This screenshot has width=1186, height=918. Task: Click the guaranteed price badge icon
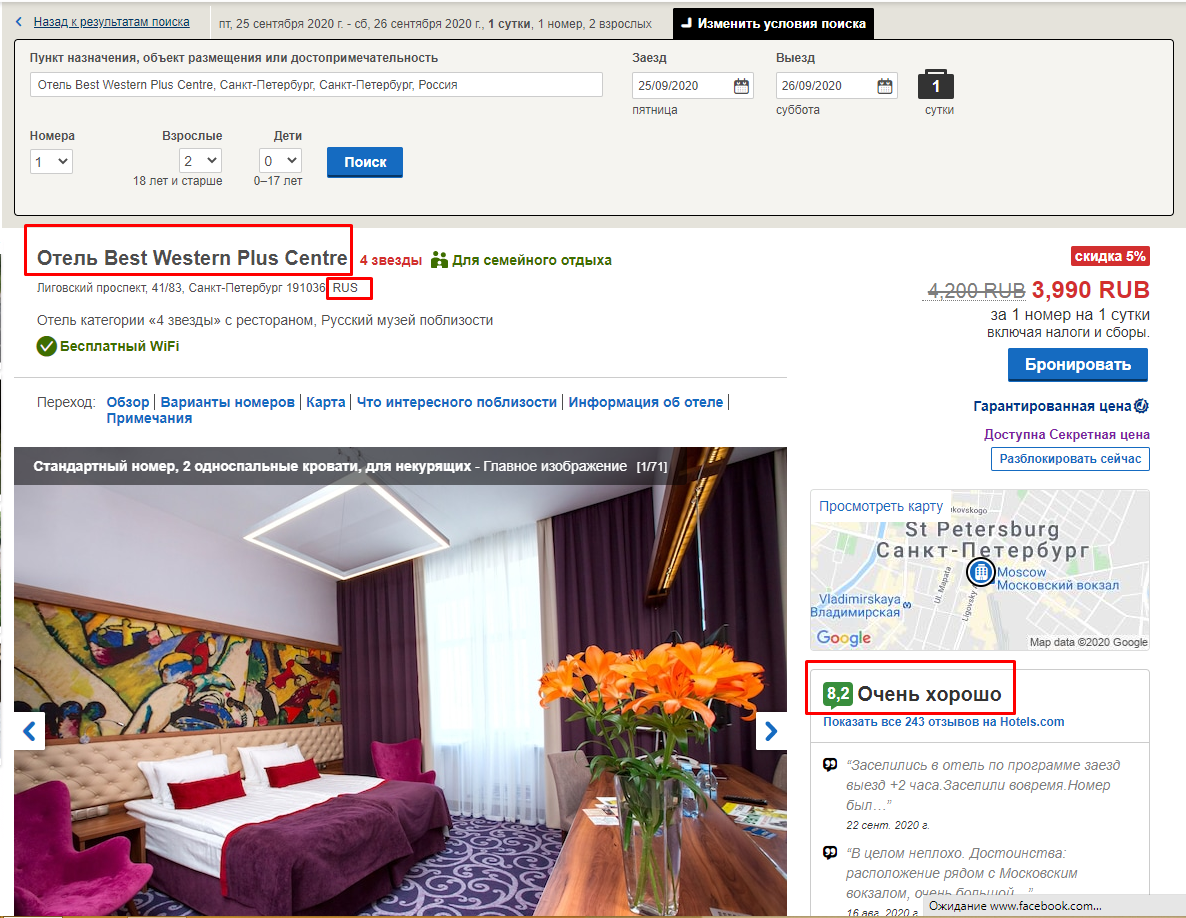click(1141, 406)
